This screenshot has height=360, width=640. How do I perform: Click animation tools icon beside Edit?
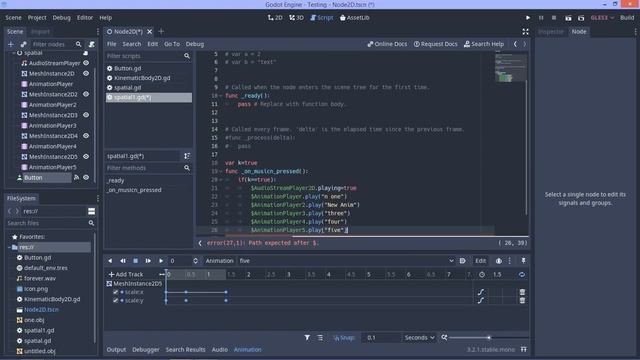(499, 261)
